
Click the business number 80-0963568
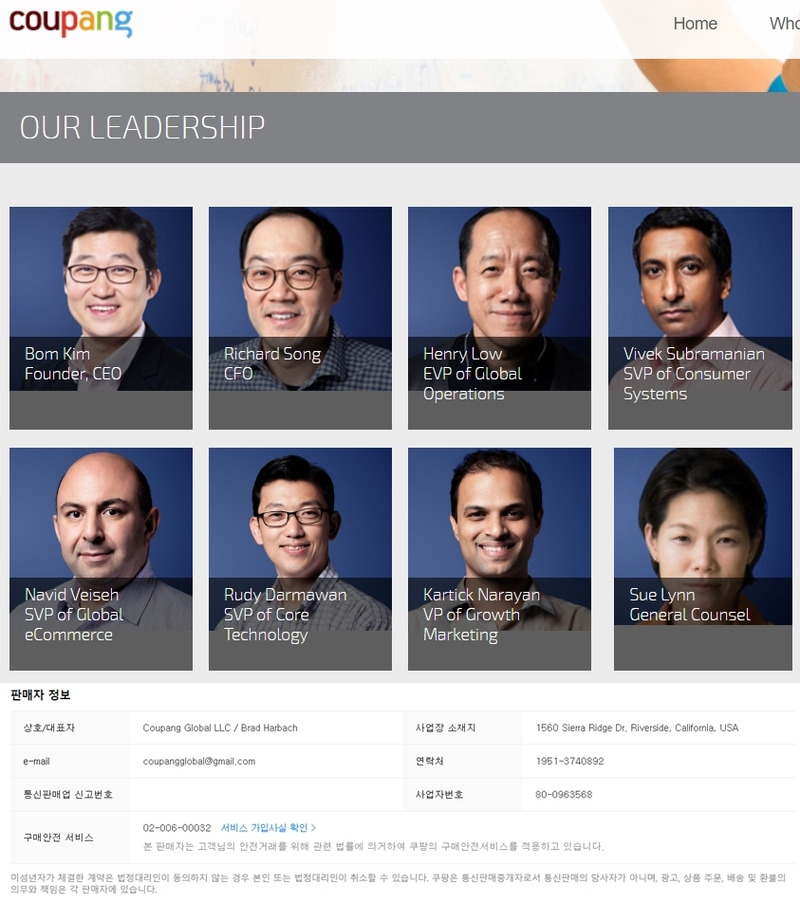[563, 795]
